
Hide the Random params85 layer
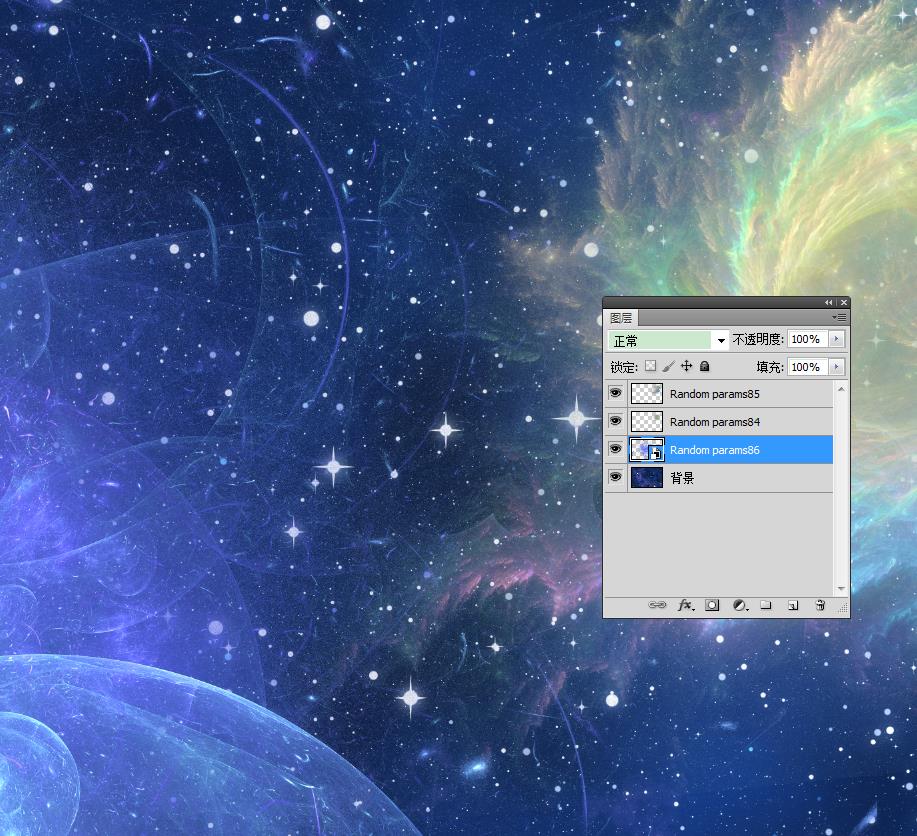click(615, 393)
